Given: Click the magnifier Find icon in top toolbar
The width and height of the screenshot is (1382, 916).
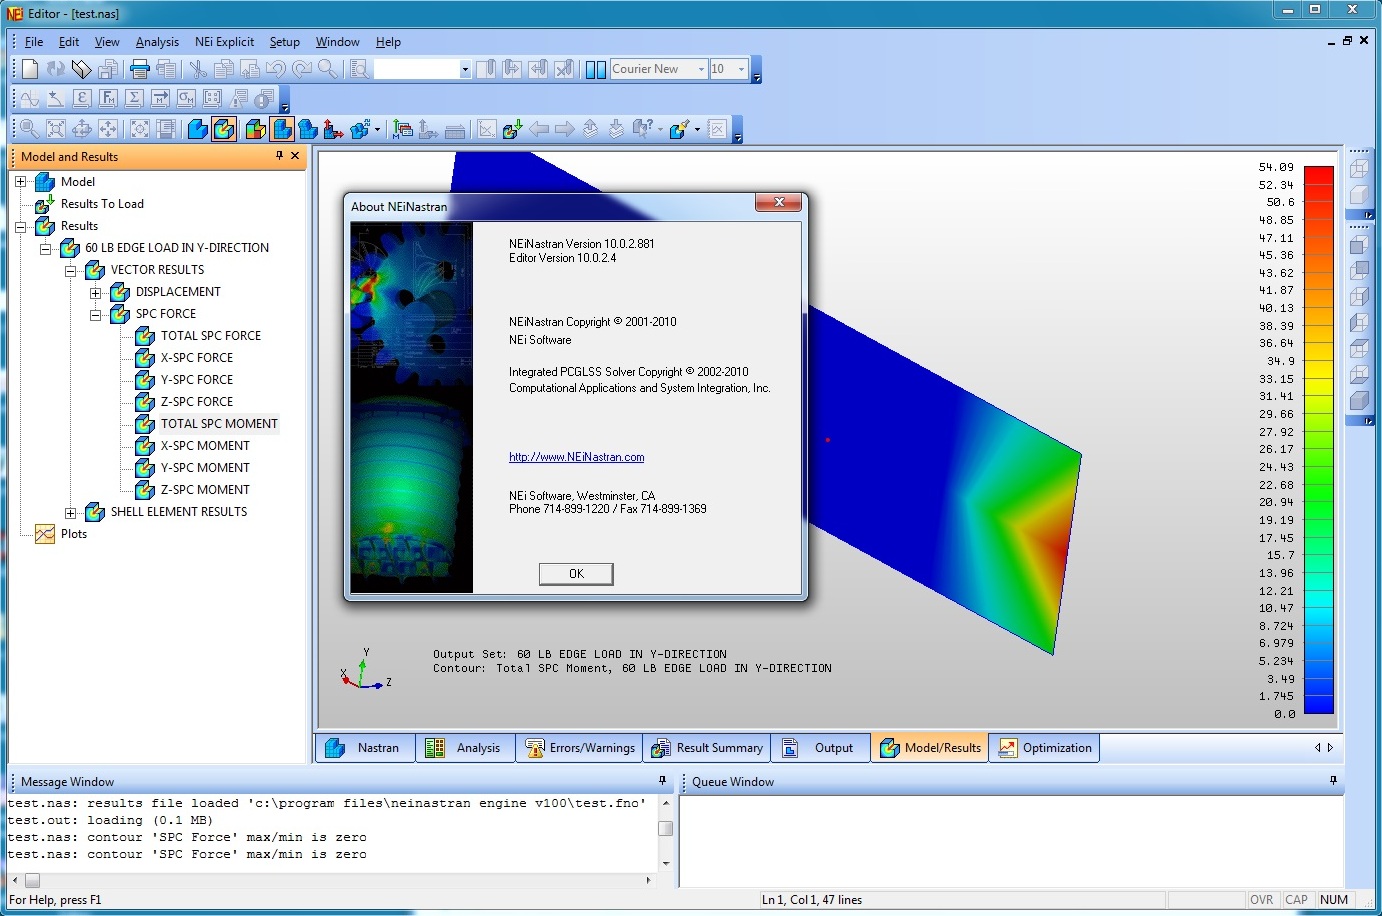Looking at the screenshot, I should (x=327, y=69).
